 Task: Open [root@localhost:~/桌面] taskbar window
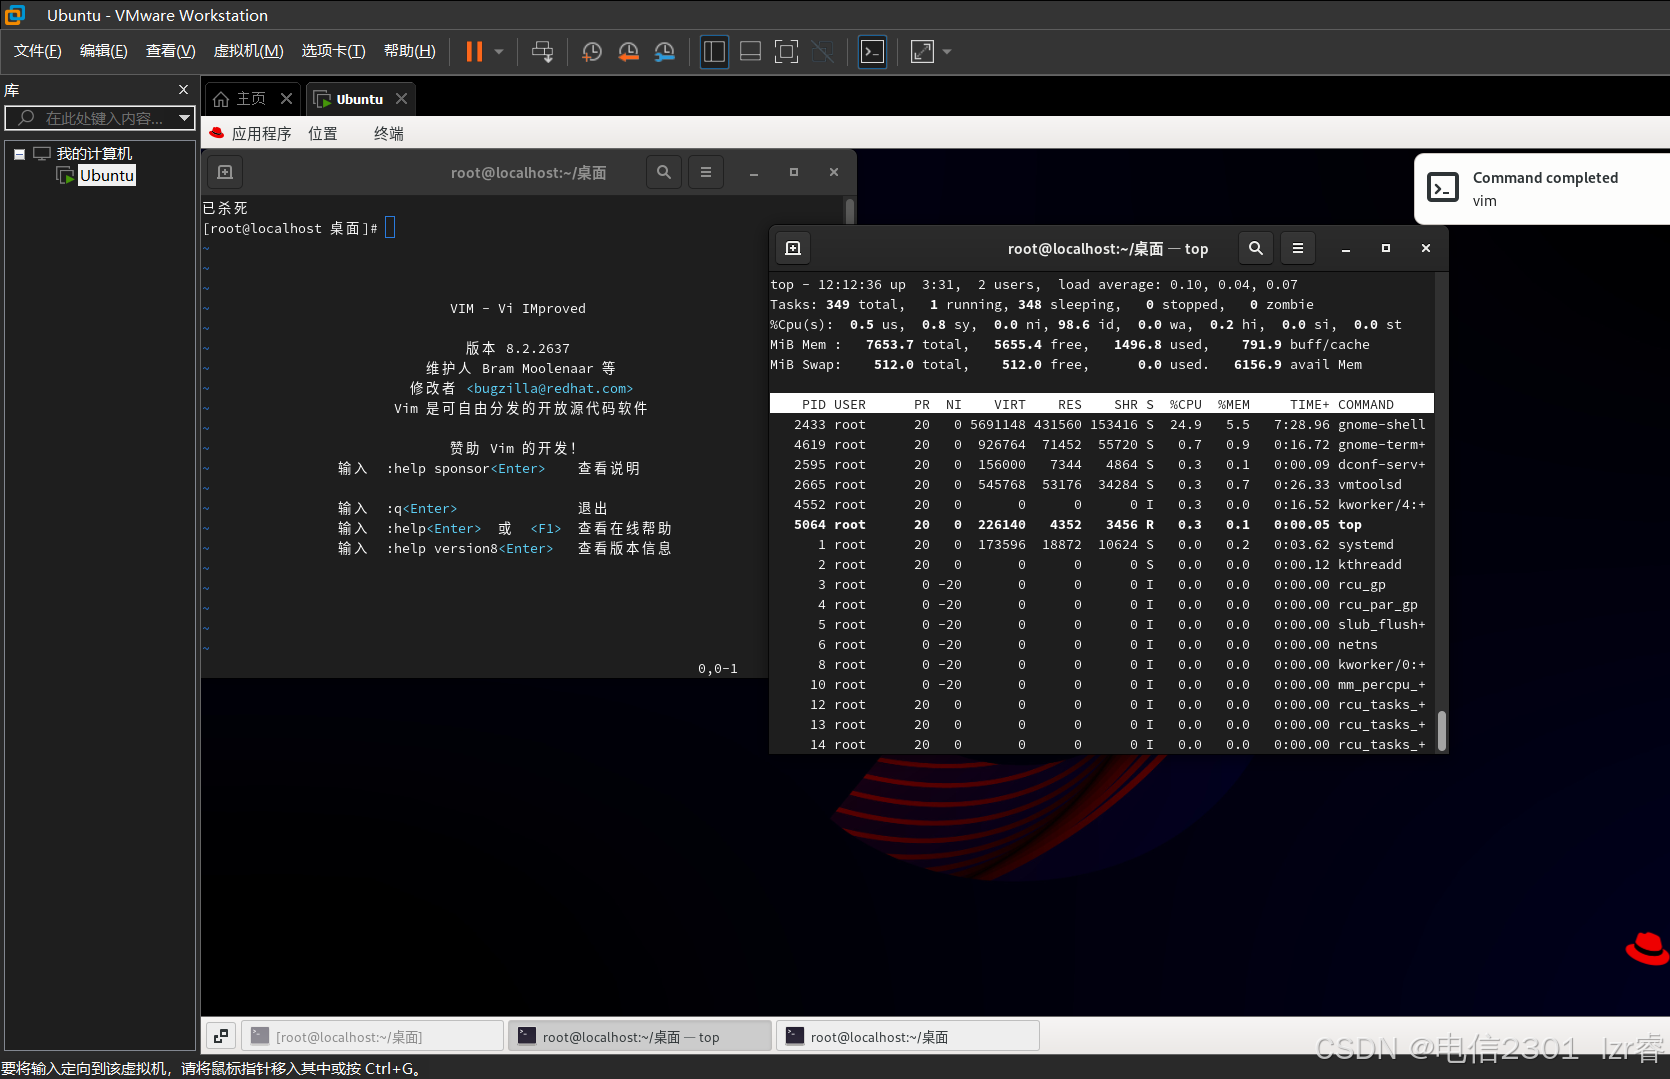pos(372,1036)
